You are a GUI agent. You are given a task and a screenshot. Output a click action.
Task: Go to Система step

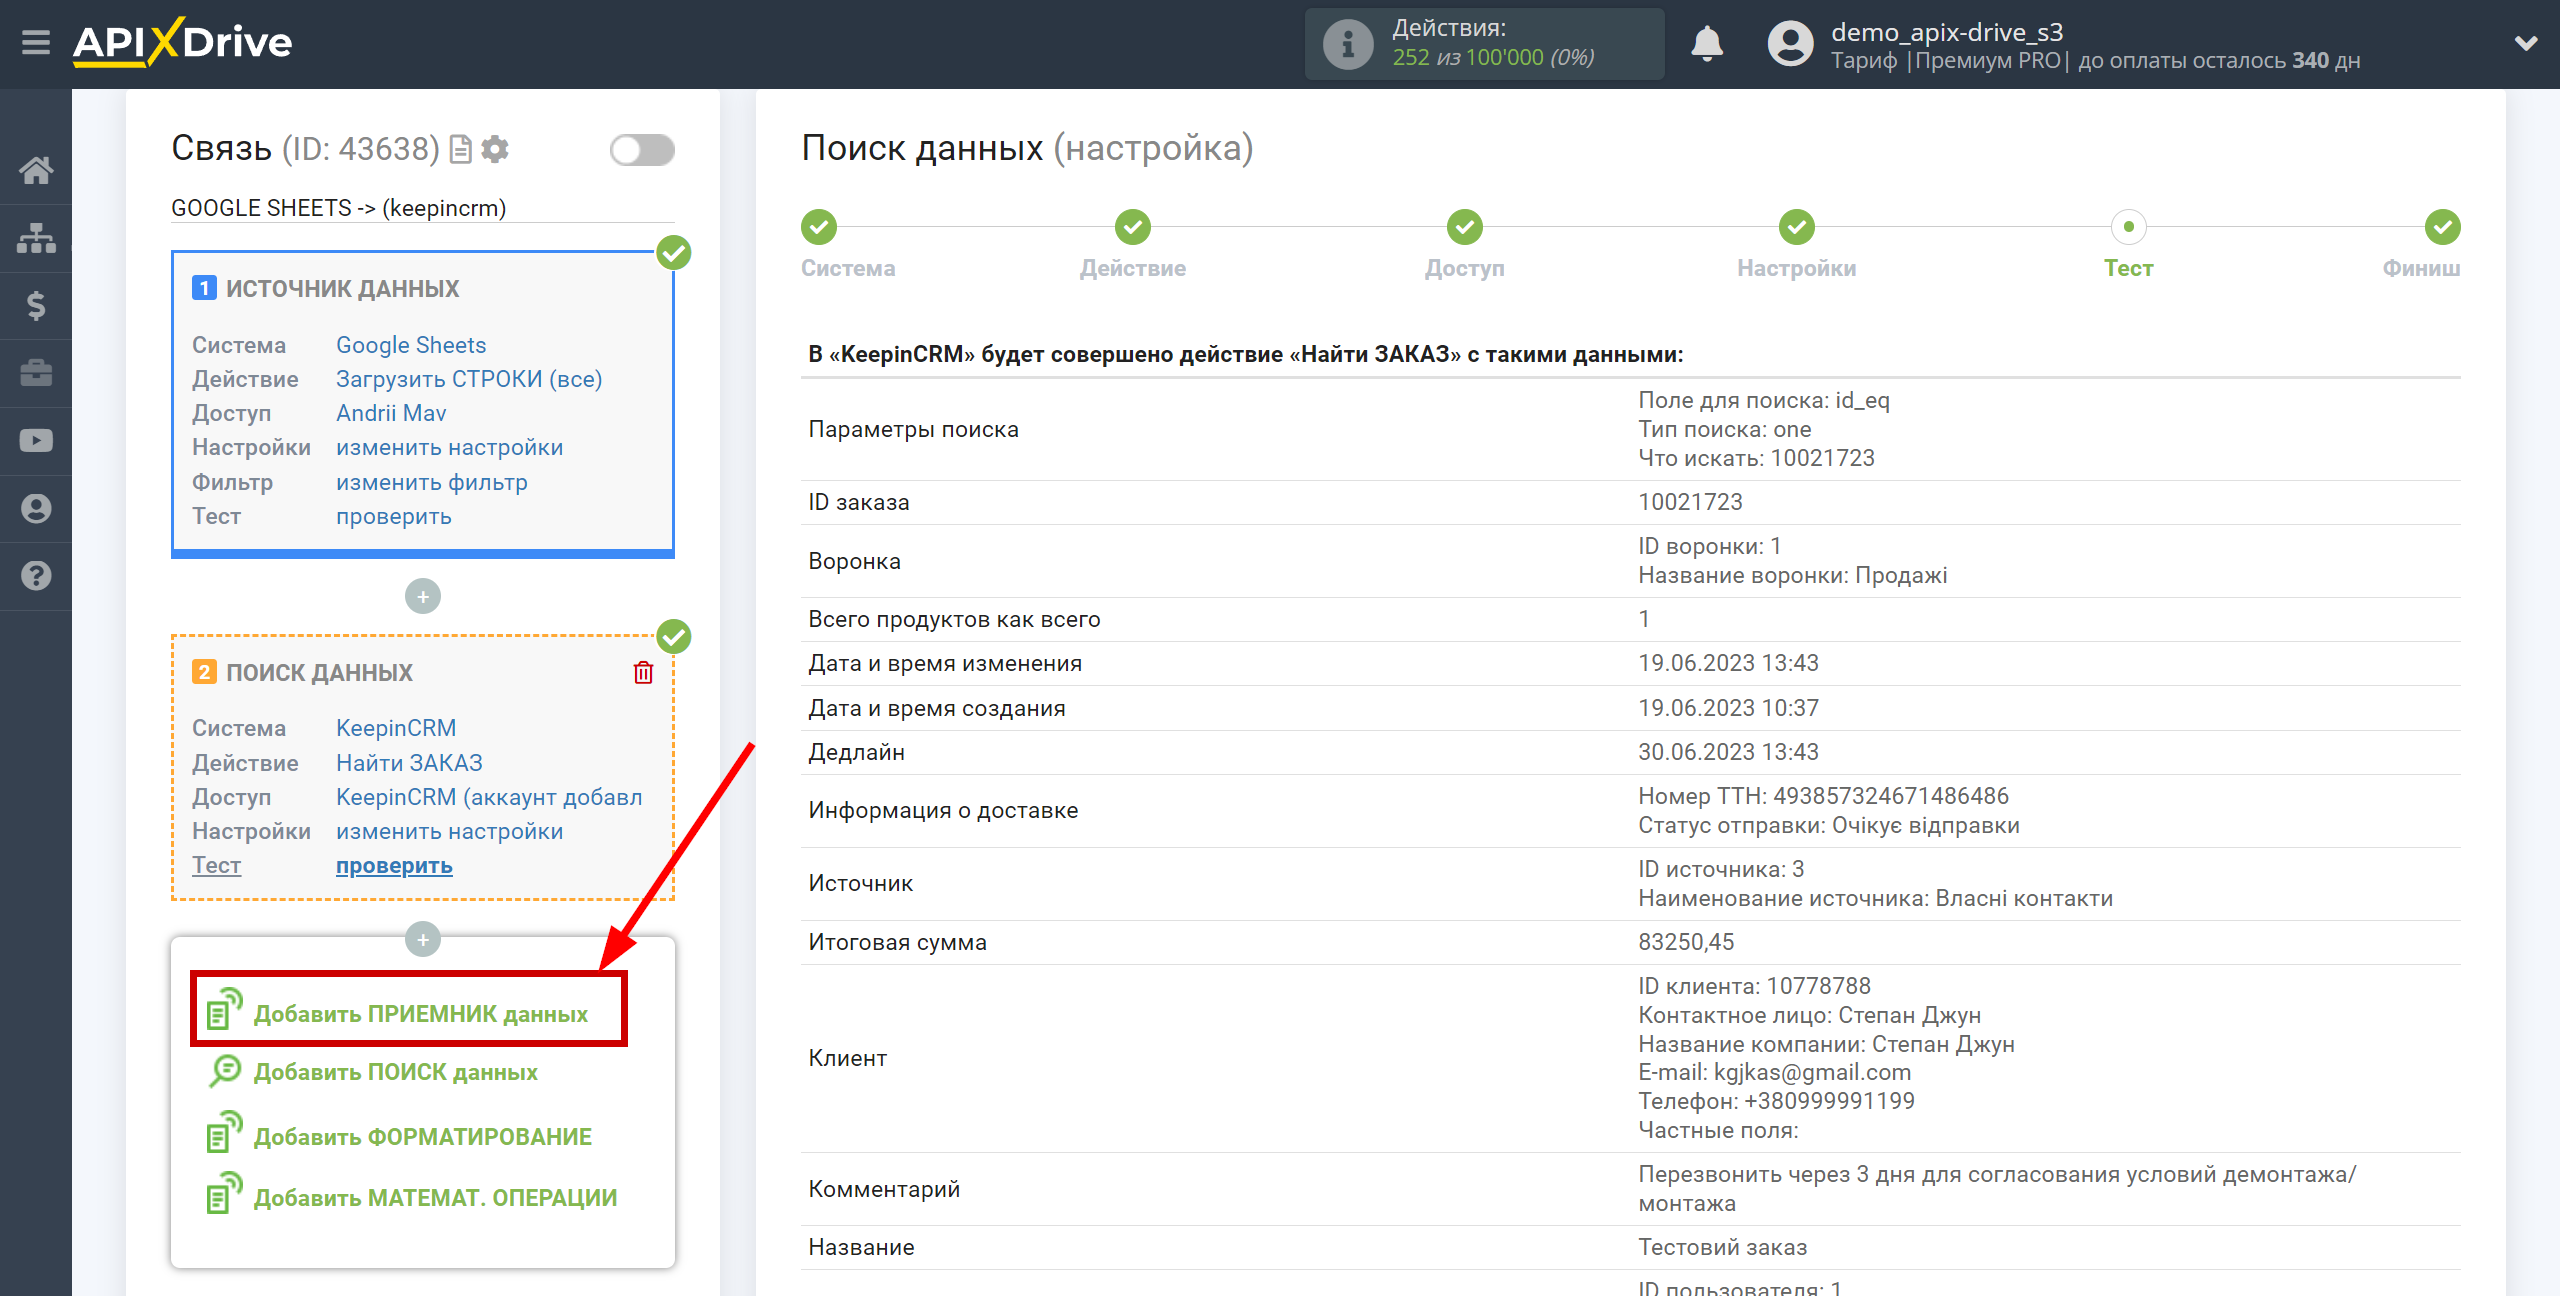point(819,227)
